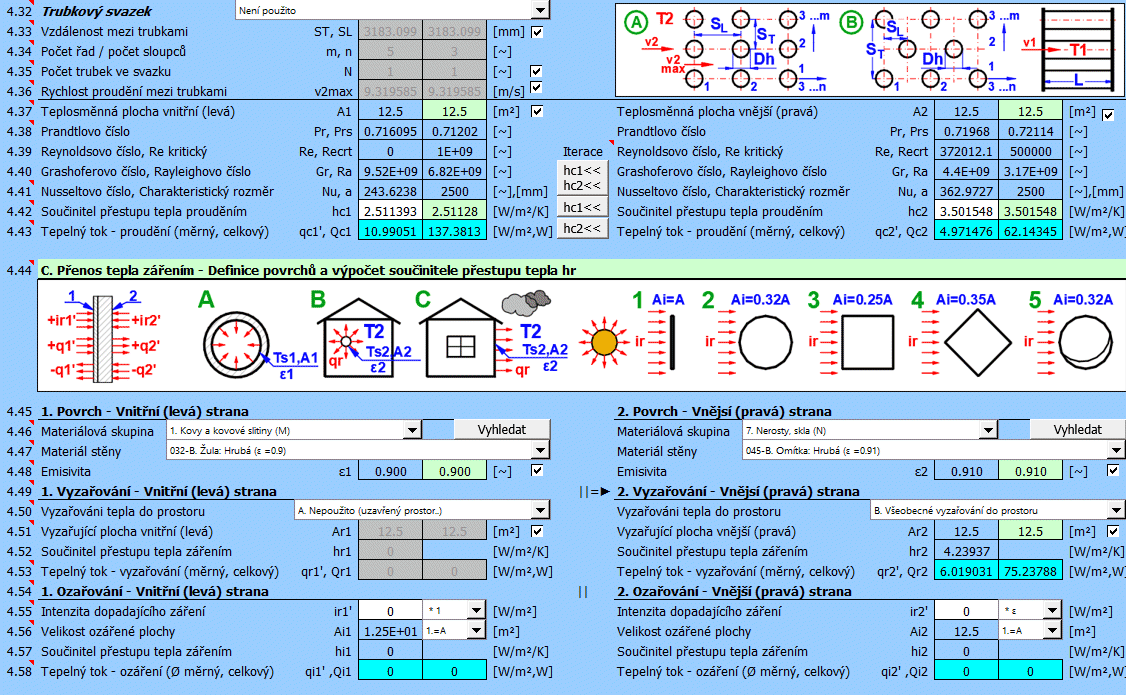Open right Vyzařování tepla do prostoru dropdown

pos(1116,510)
